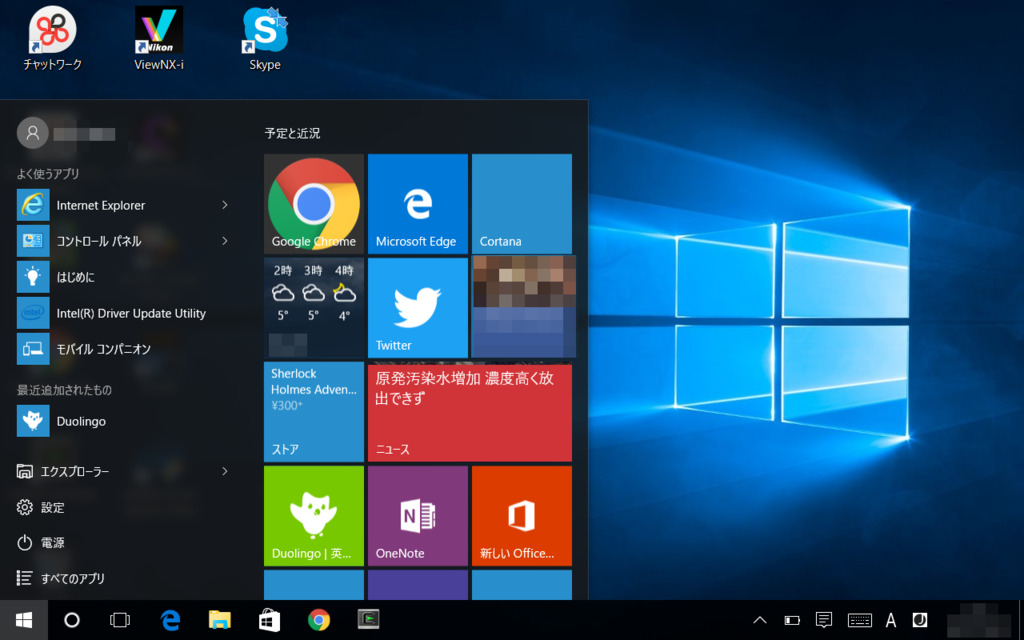The width and height of the screenshot is (1024, 640).
Task: Open the Store icon on the taskbar
Action: click(268, 620)
